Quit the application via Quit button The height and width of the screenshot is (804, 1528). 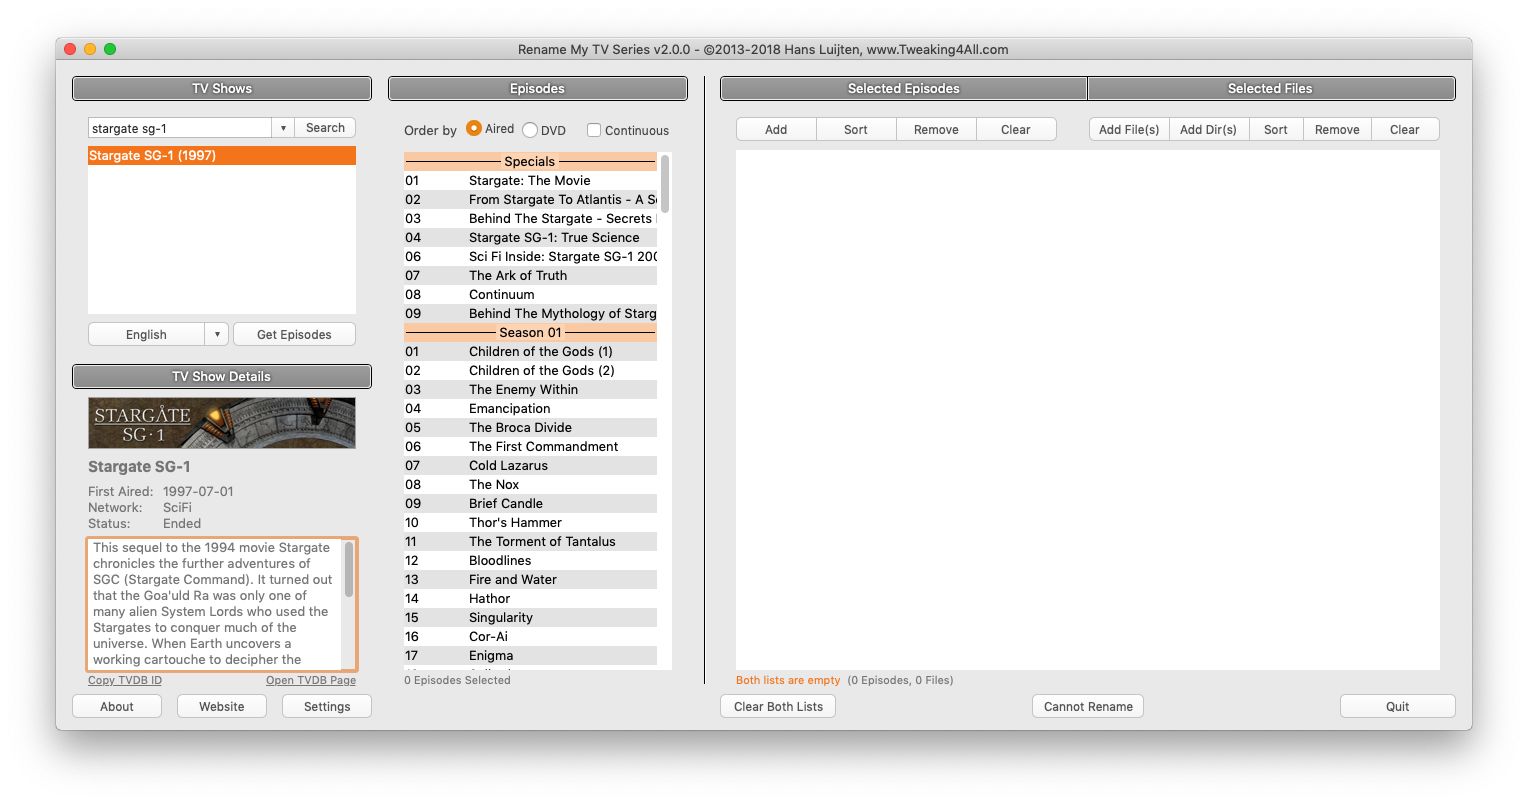(x=1398, y=706)
